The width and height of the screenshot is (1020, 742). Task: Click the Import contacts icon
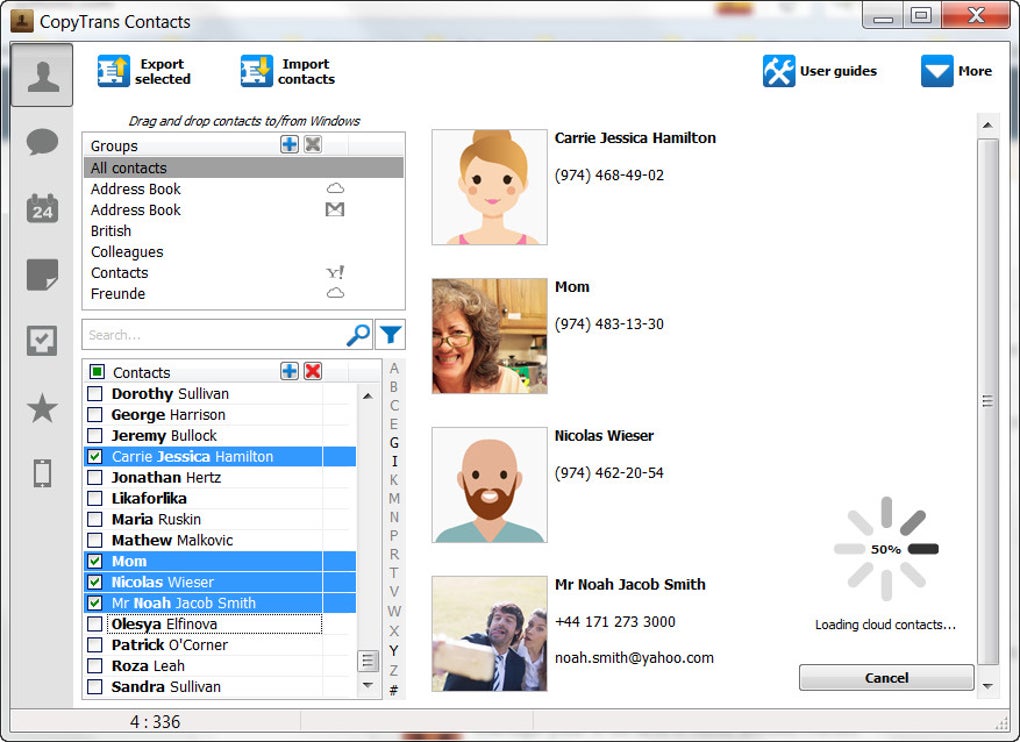256,71
